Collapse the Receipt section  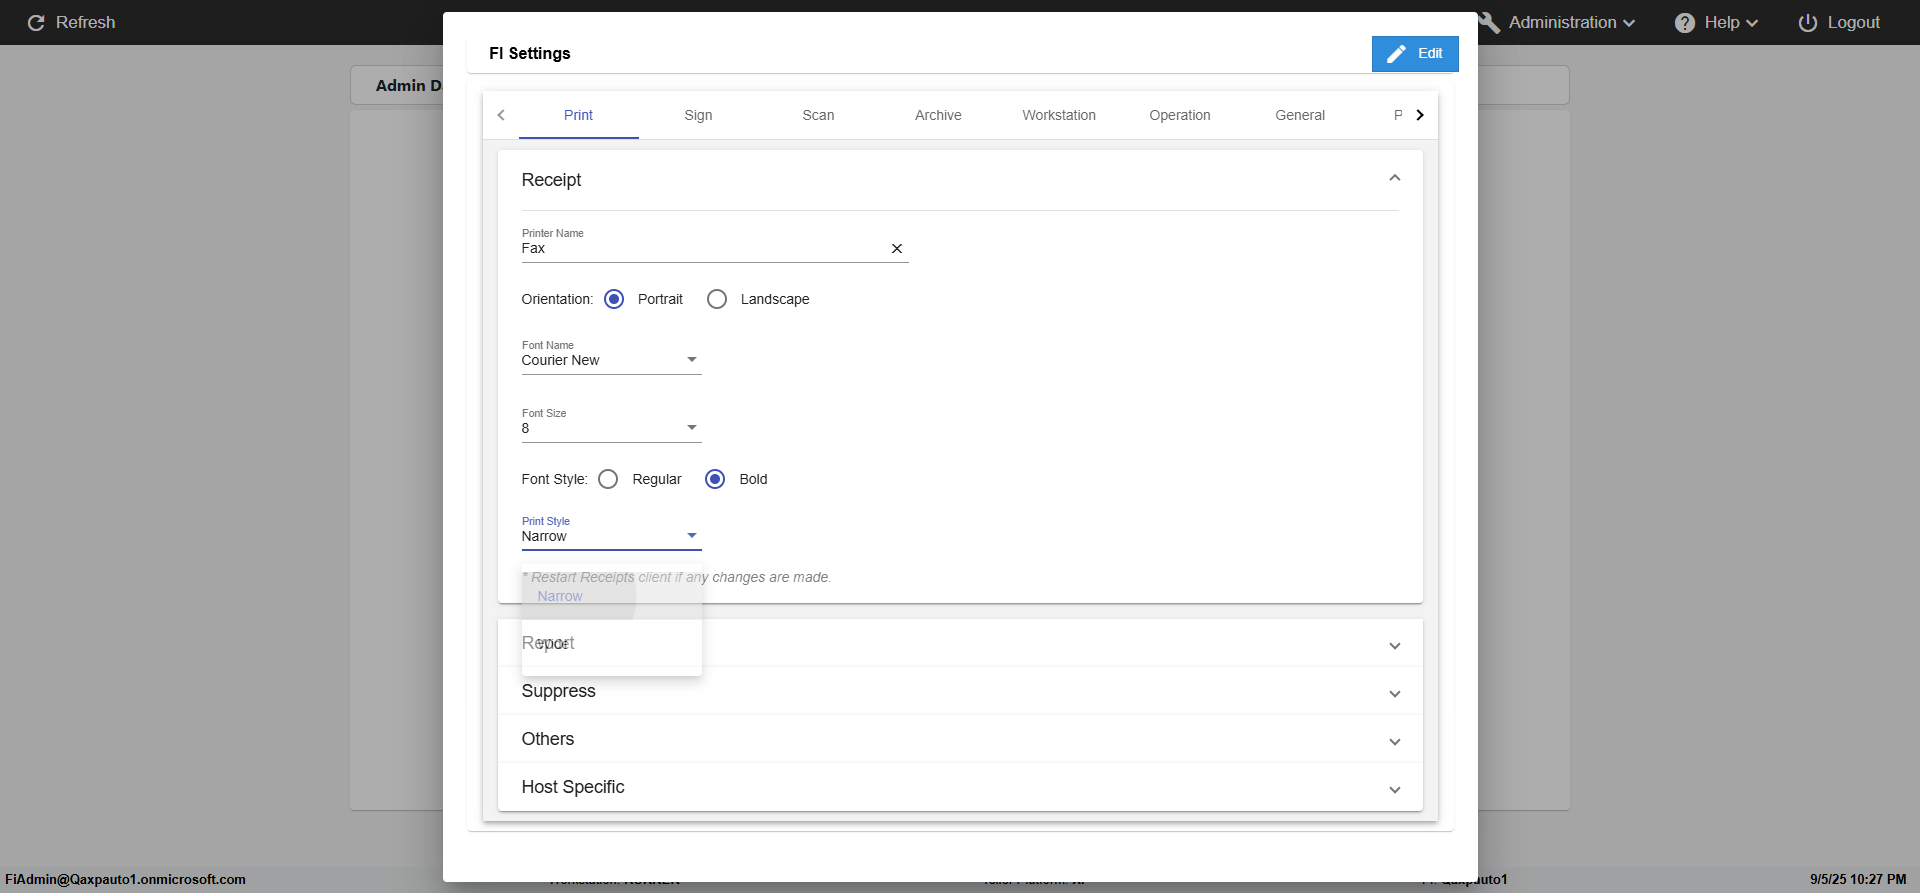(x=1394, y=179)
